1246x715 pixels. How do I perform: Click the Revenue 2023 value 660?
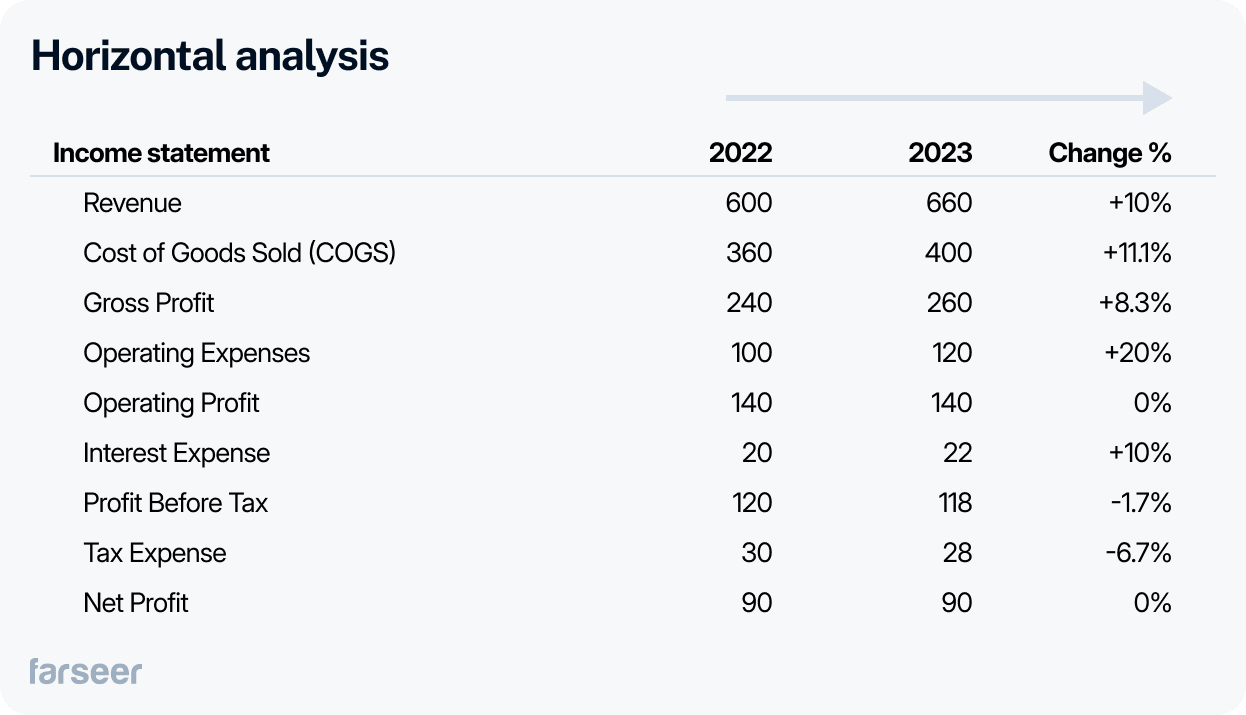pyautogui.click(x=948, y=203)
